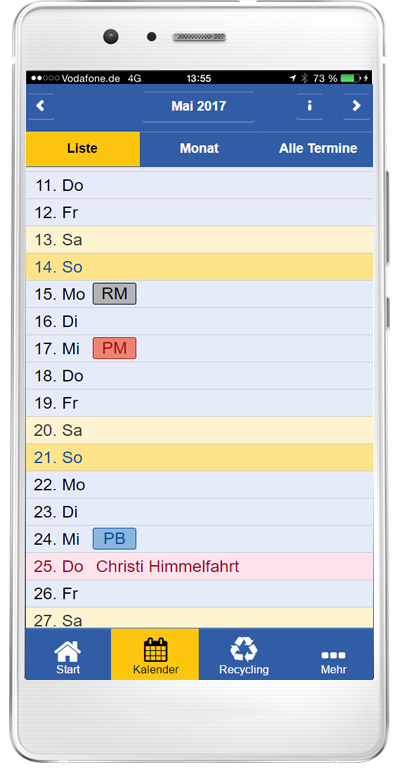The image size is (397, 772).
Task: Switch to the Monat tab
Action: 199,149
